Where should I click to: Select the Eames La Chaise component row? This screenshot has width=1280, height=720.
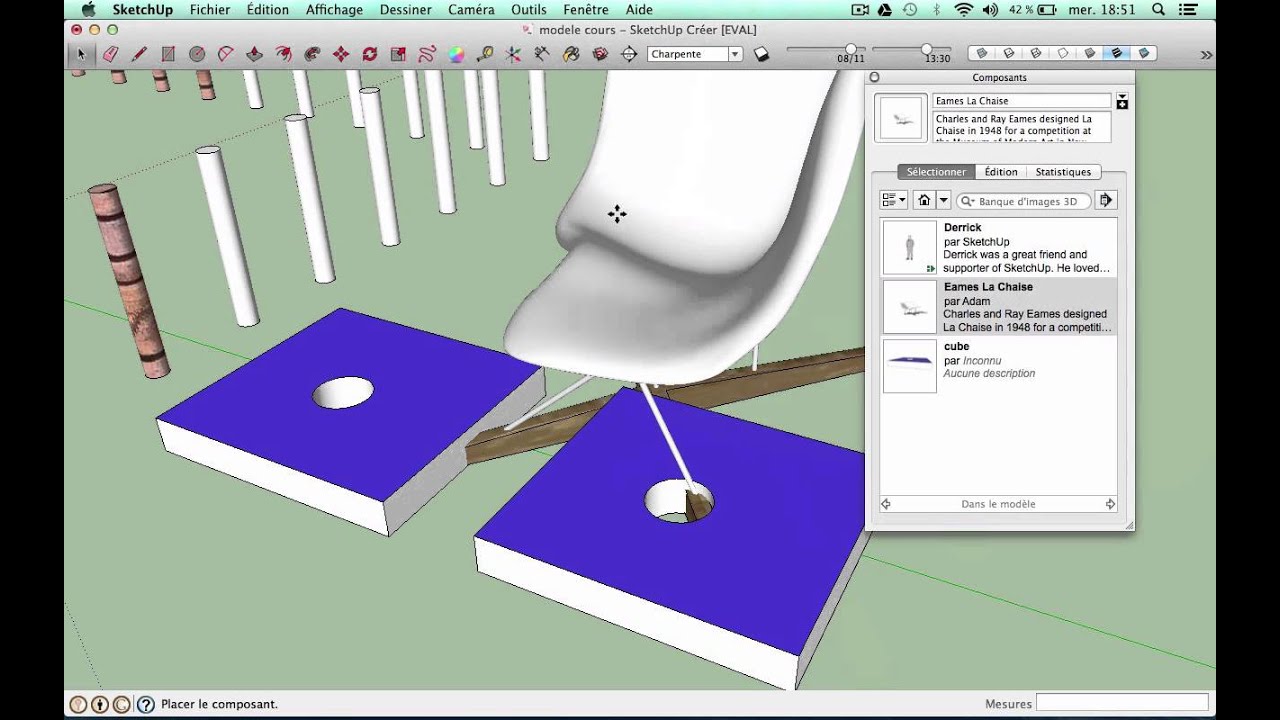(998, 307)
